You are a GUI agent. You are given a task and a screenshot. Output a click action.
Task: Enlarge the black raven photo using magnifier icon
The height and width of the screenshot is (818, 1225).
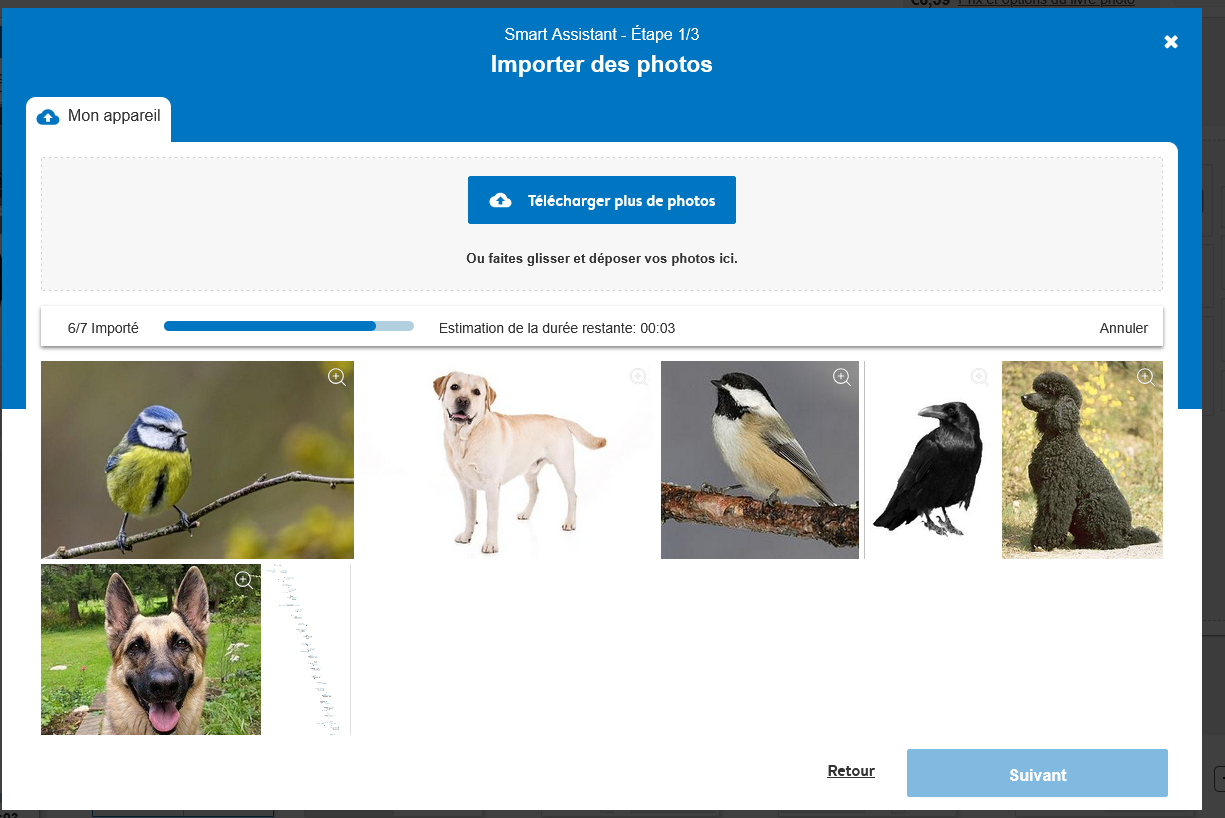[980, 377]
